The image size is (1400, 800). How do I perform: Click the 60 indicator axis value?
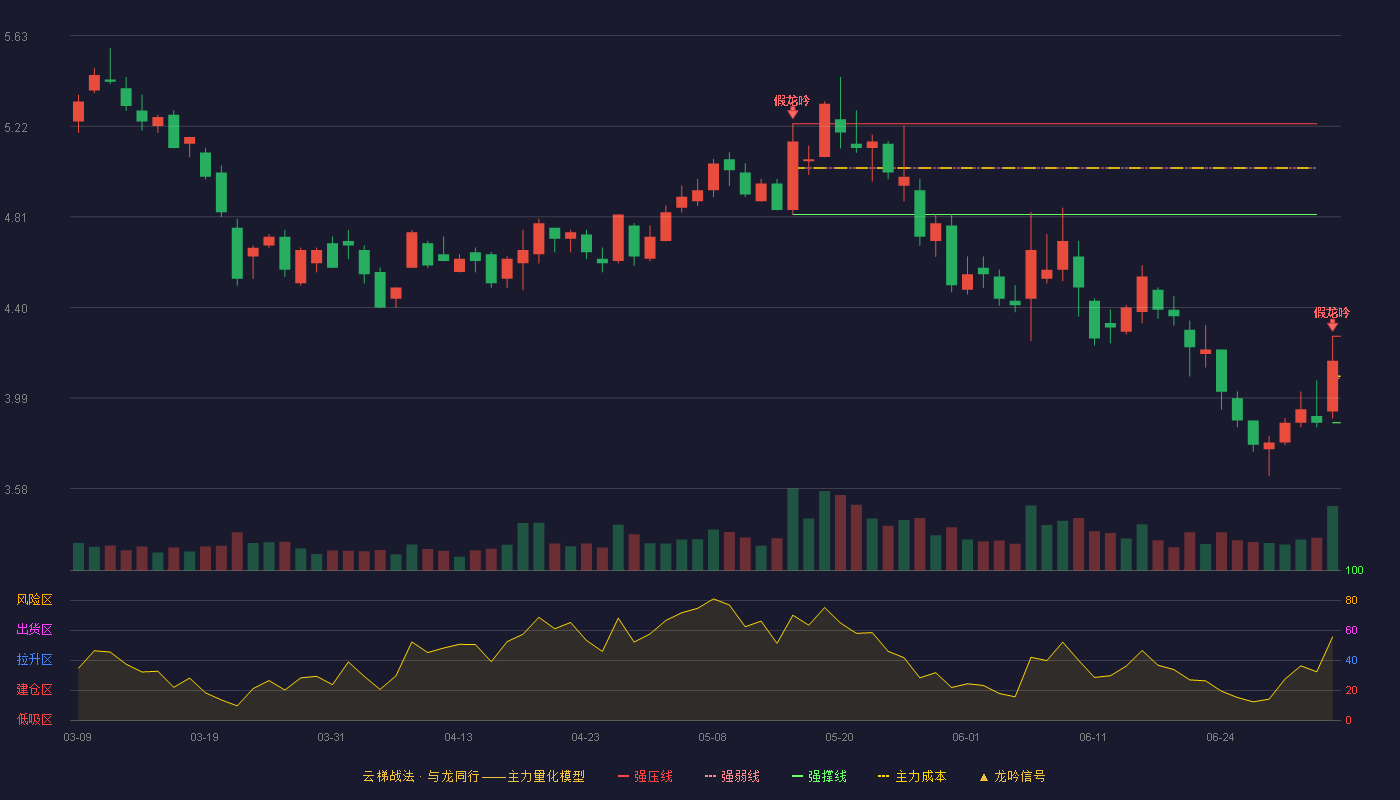[x=1351, y=630]
